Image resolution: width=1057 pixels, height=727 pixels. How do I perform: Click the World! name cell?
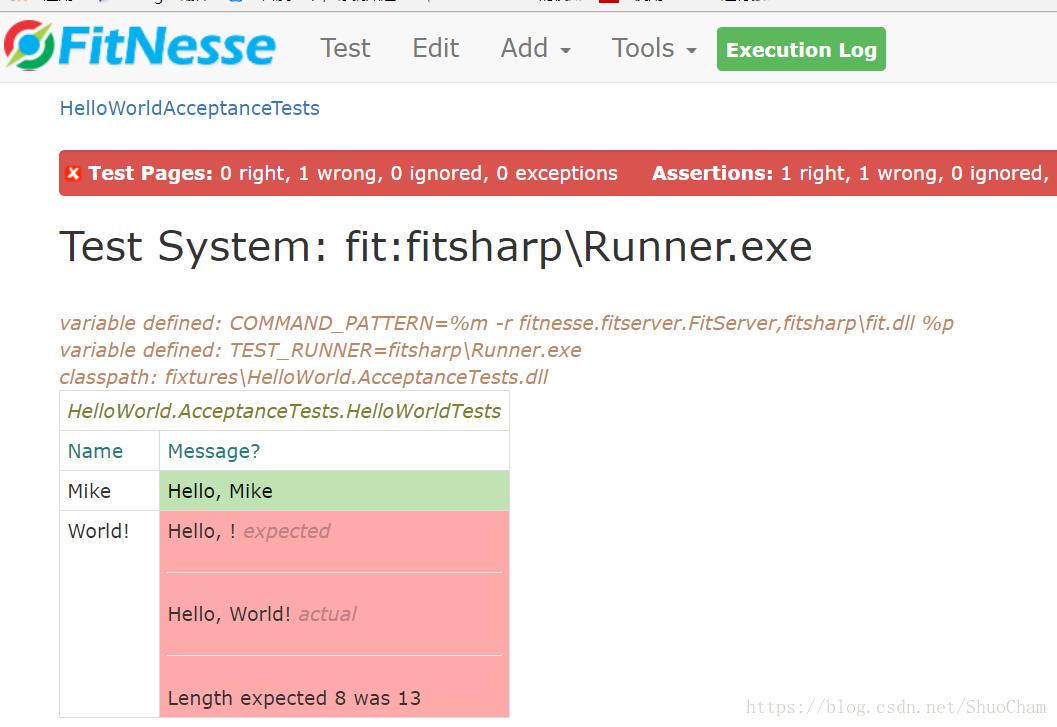click(109, 614)
